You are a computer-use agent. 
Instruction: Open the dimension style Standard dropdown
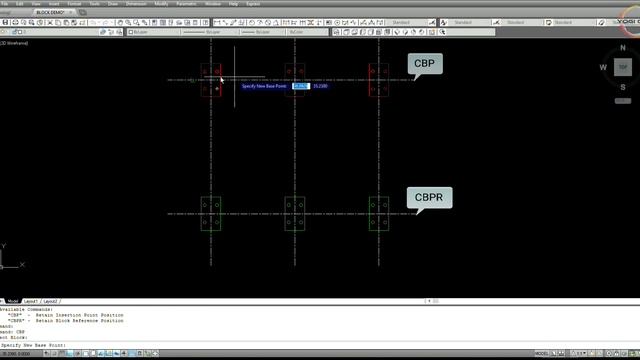pos(406,22)
